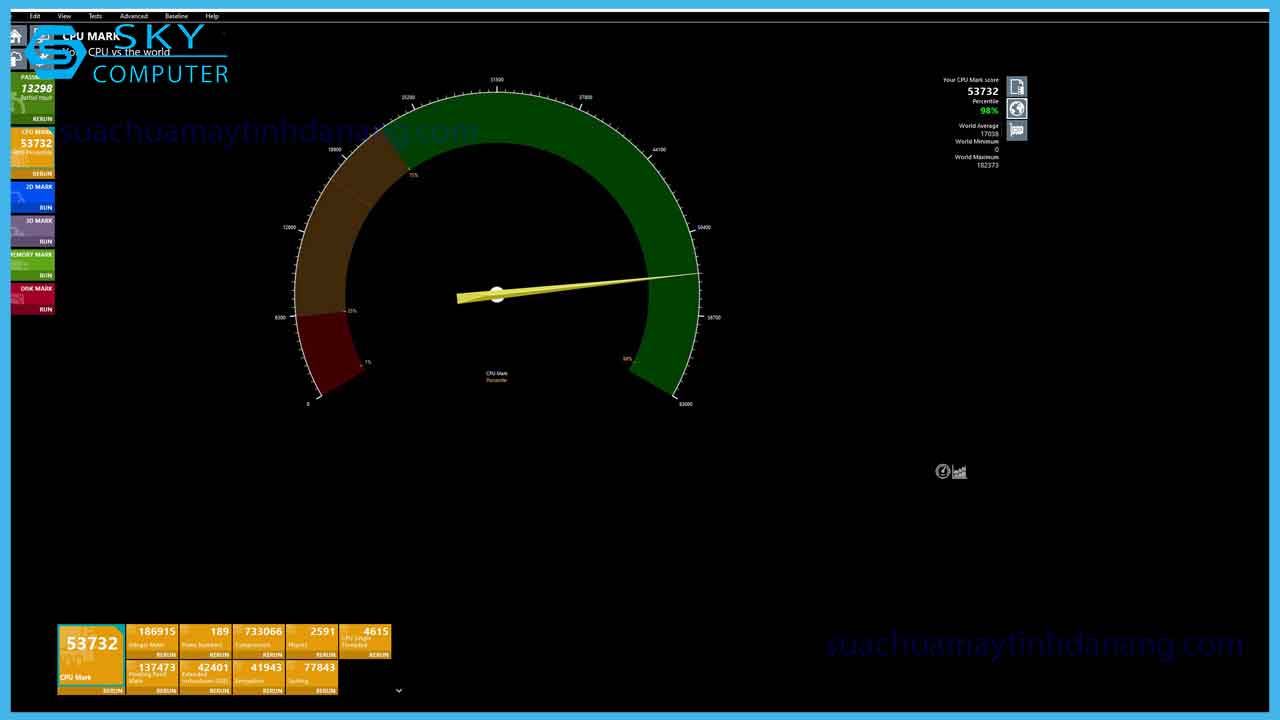
Task: Run the Memory Mark test
Action: [x=46, y=276]
